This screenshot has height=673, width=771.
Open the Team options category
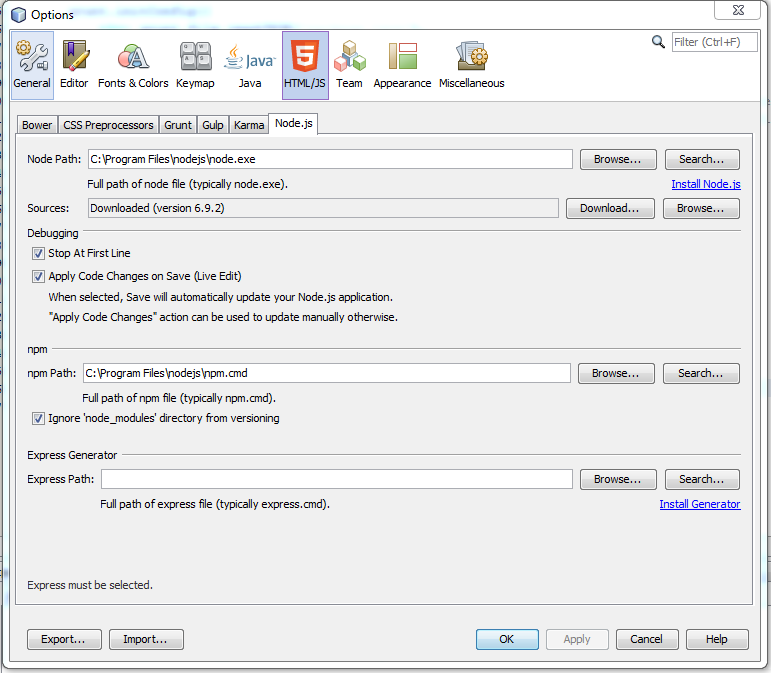coord(349,65)
